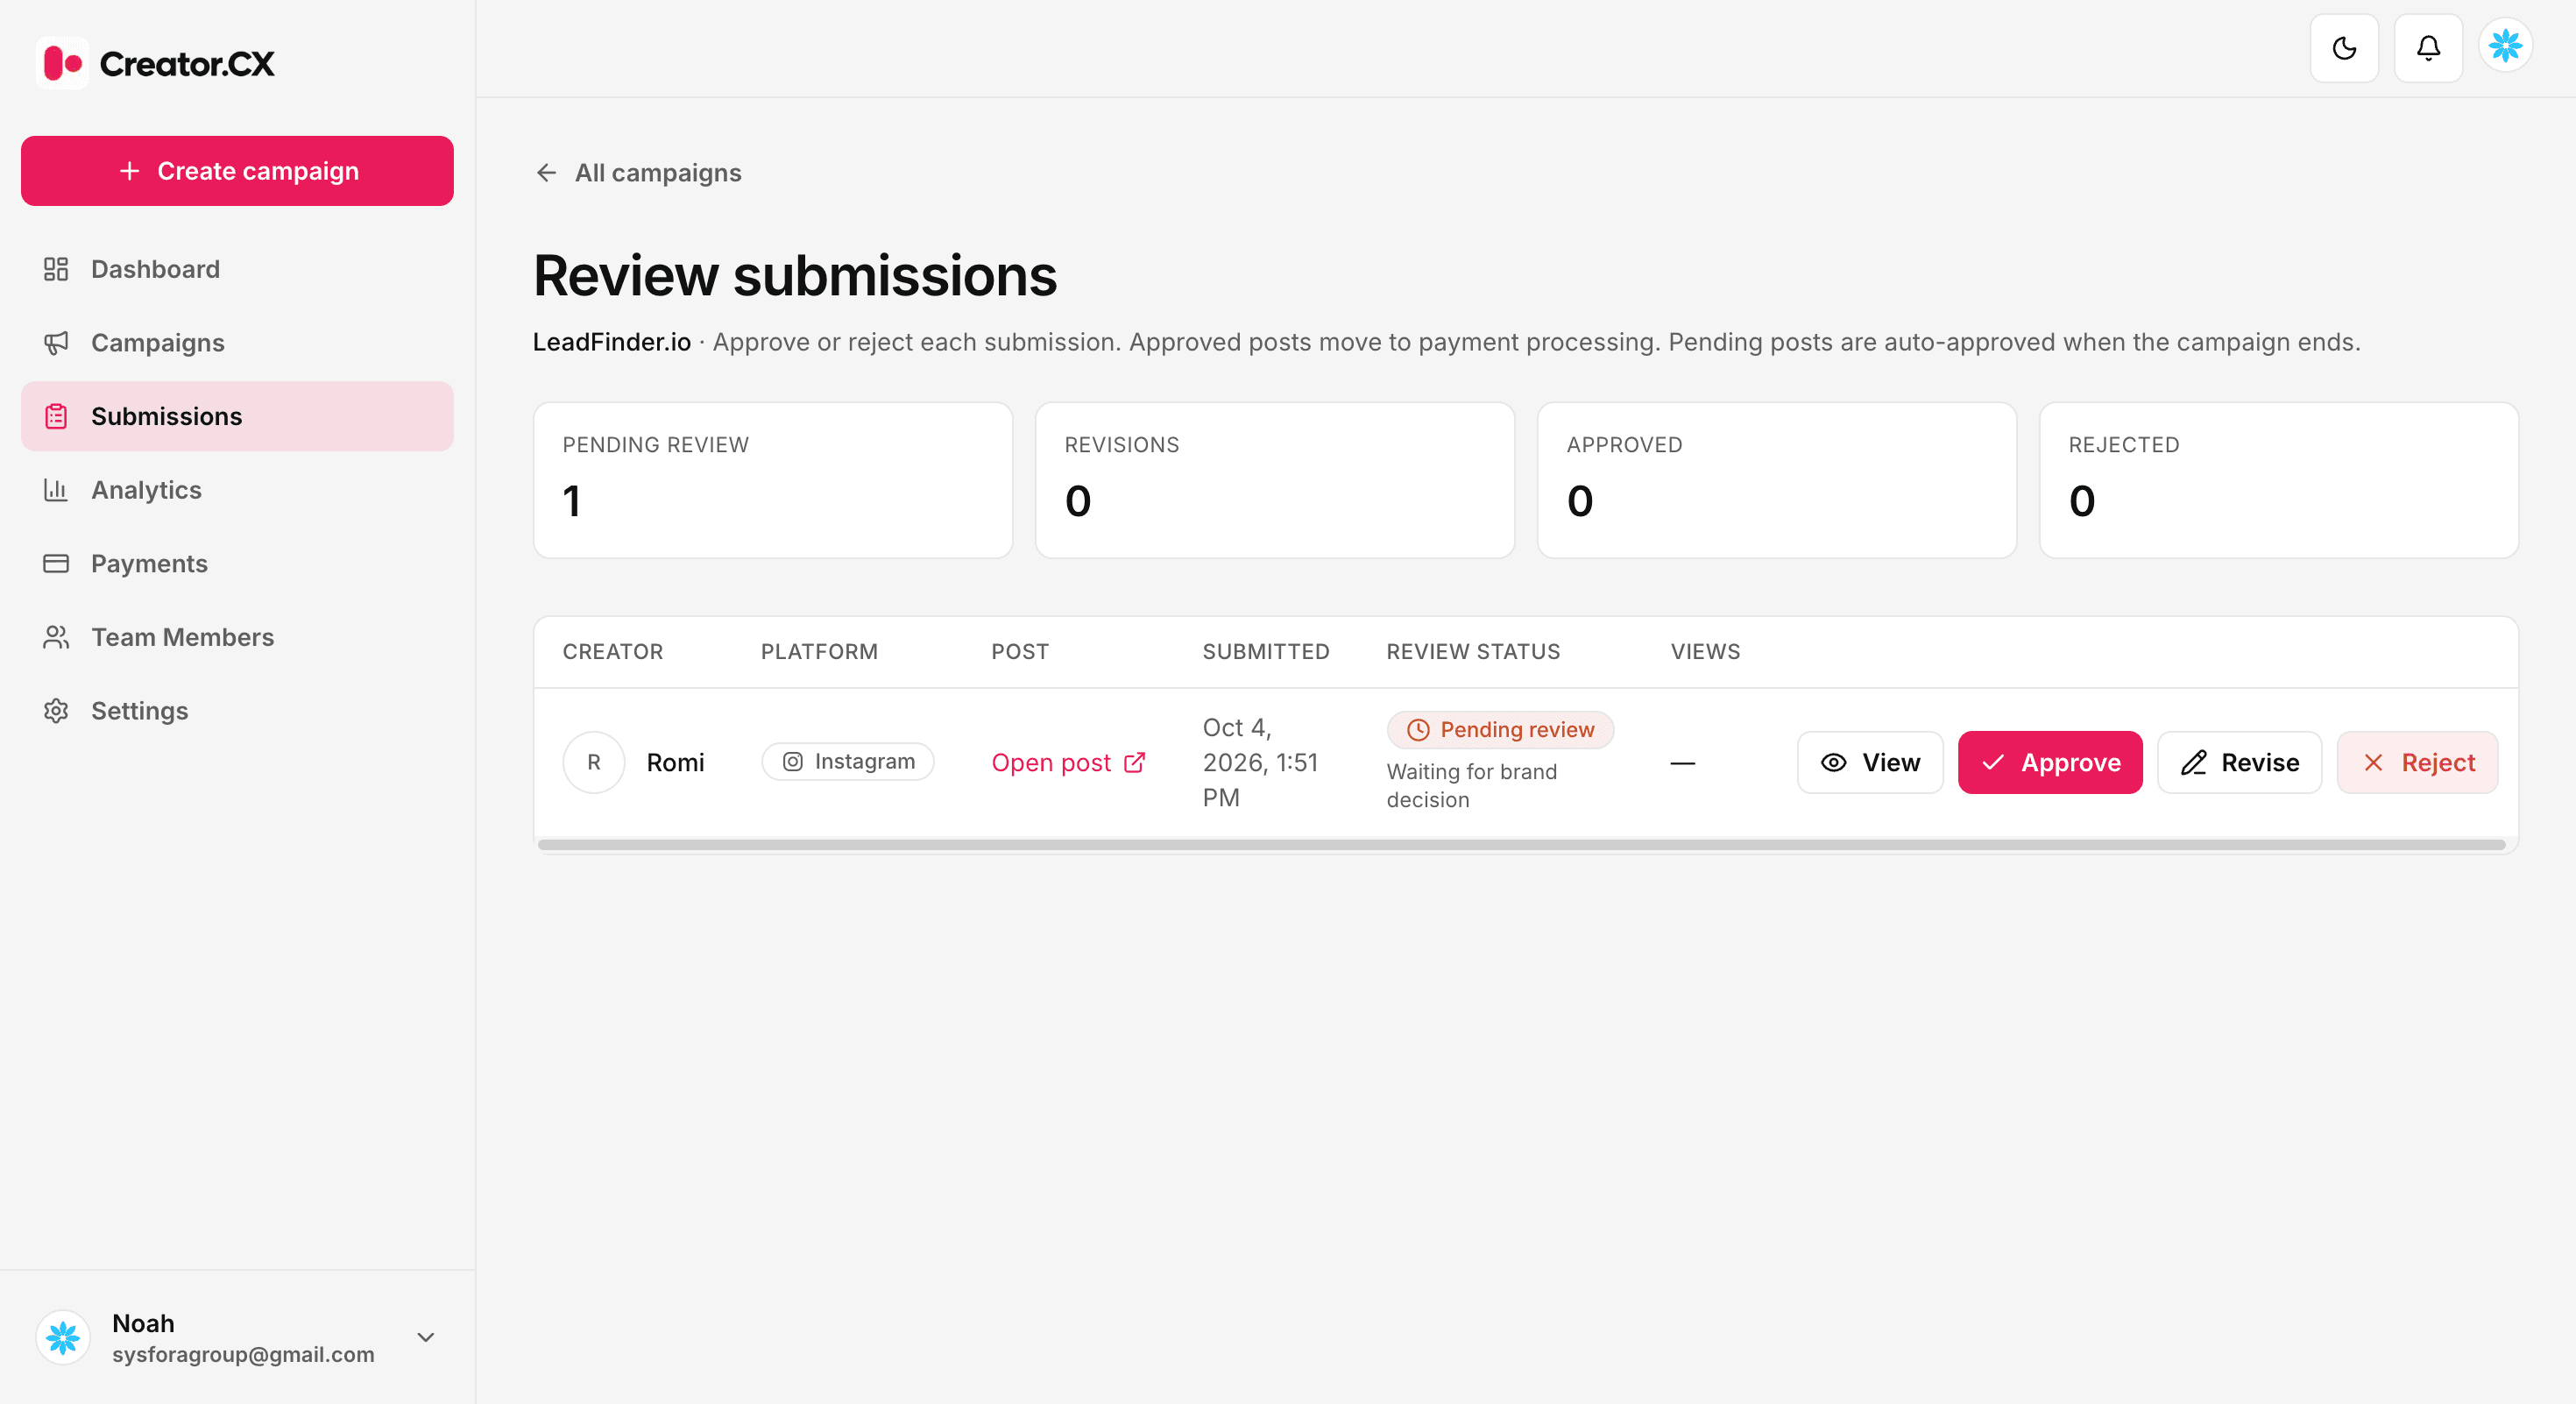The height and width of the screenshot is (1404, 2576).
Task: Open Romi's post link
Action: (x=1068, y=763)
